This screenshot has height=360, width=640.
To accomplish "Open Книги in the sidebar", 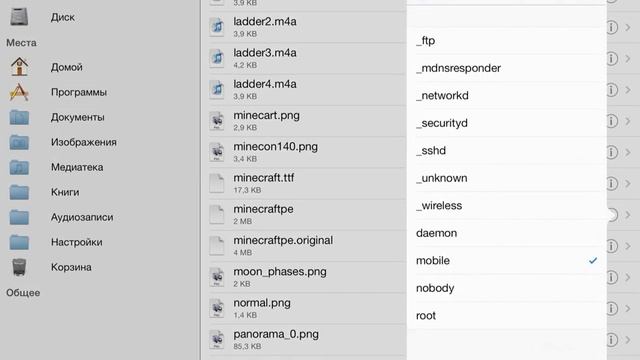I will tap(65, 192).
